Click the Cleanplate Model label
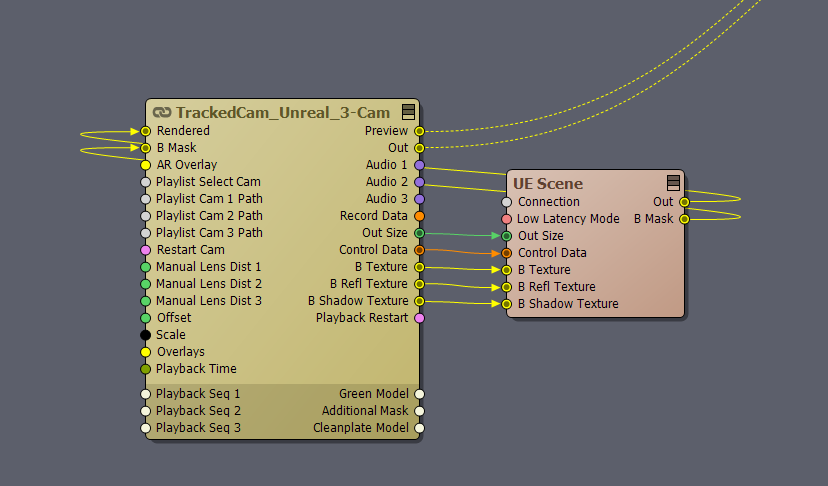The image size is (828, 486). coord(361,428)
